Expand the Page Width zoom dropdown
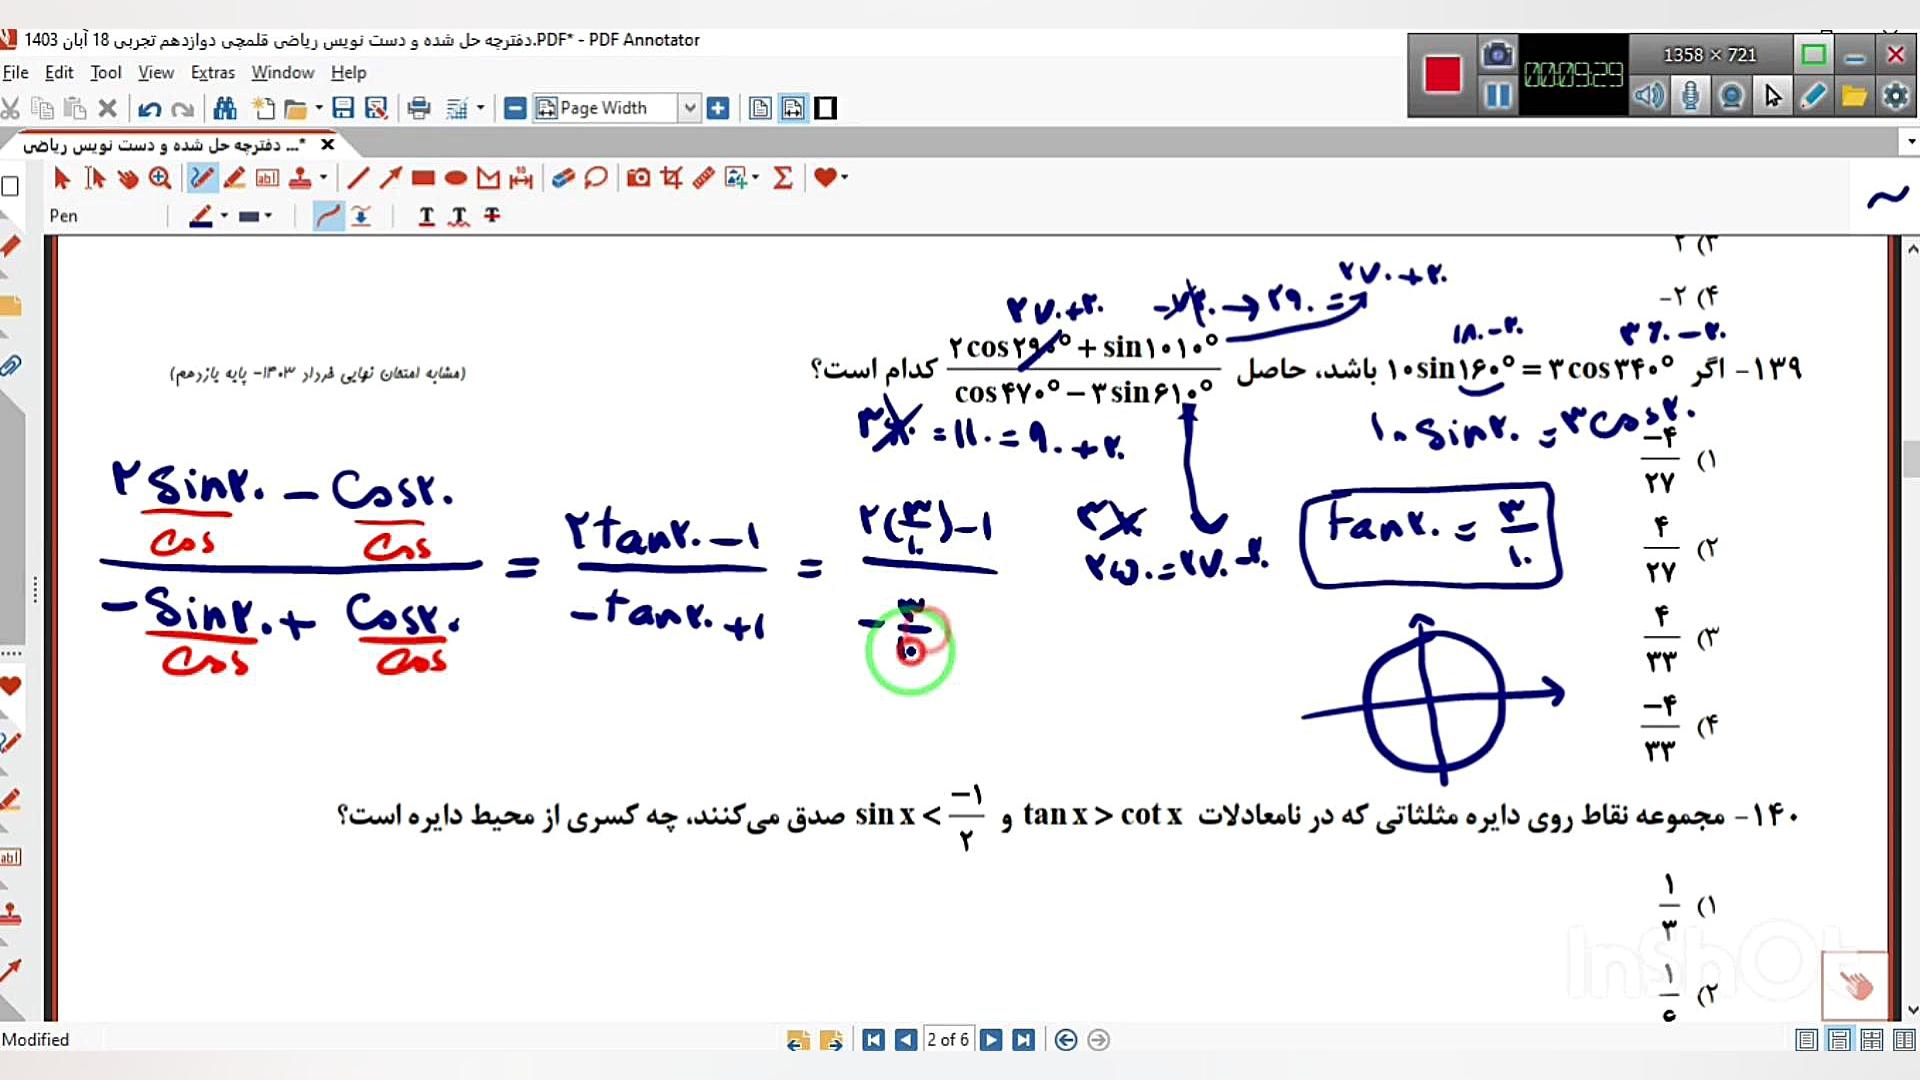The width and height of the screenshot is (1920, 1080). [x=689, y=108]
